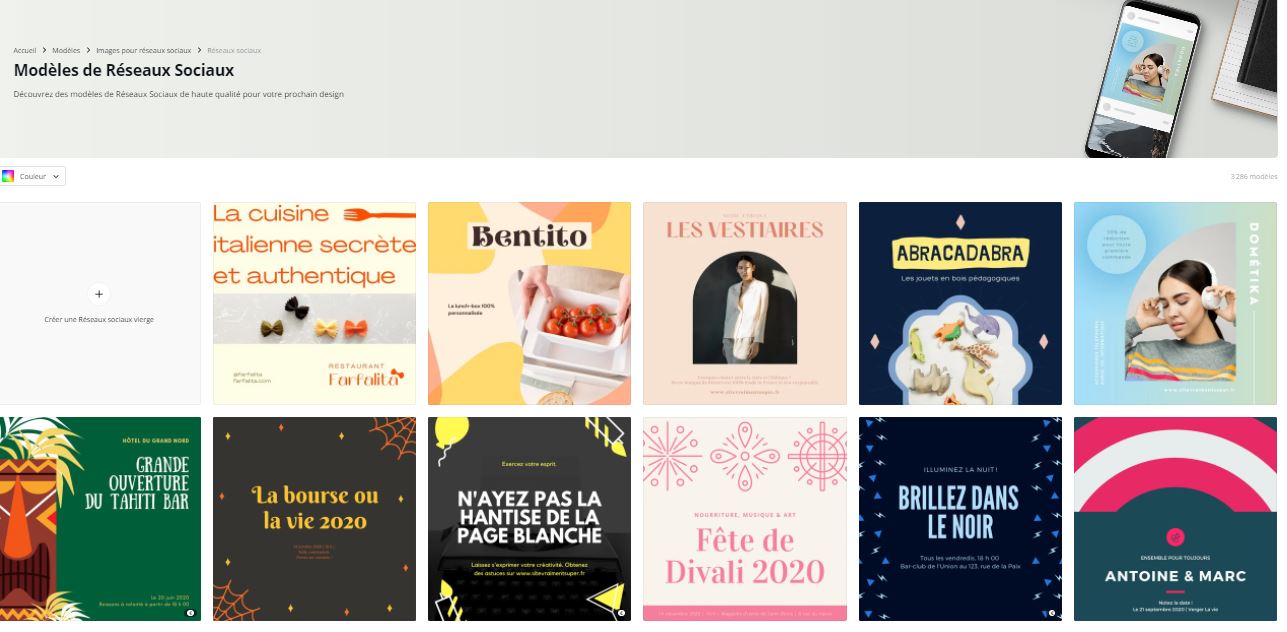Open the Abracadabra wooden toys template

pos(960,303)
